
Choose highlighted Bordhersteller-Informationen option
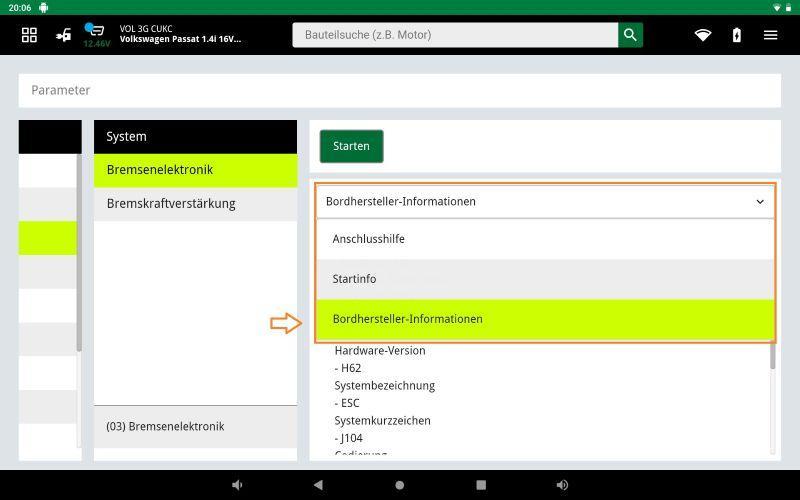coord(545,319)
